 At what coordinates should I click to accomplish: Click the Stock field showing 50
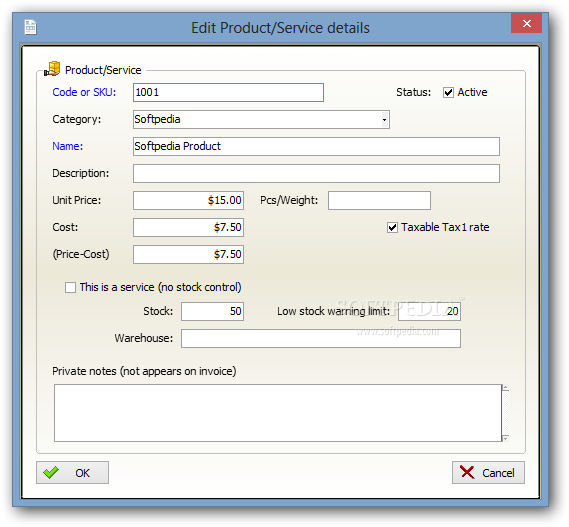pos(212,311)
